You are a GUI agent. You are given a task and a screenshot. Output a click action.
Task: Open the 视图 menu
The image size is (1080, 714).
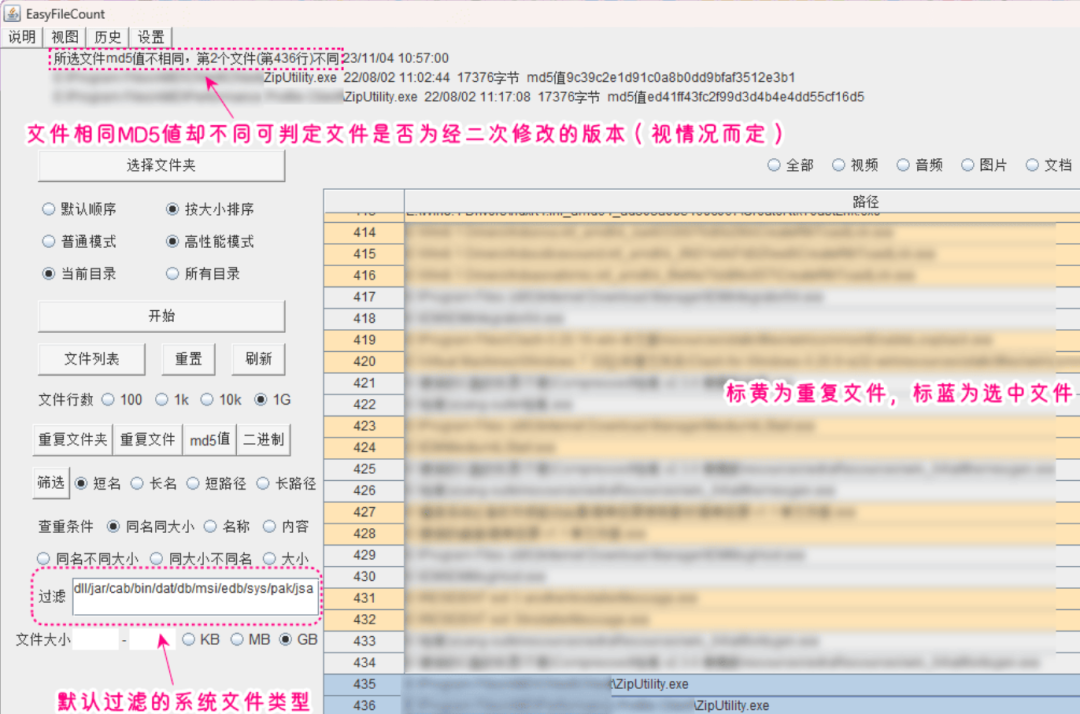tap(65, 36)
